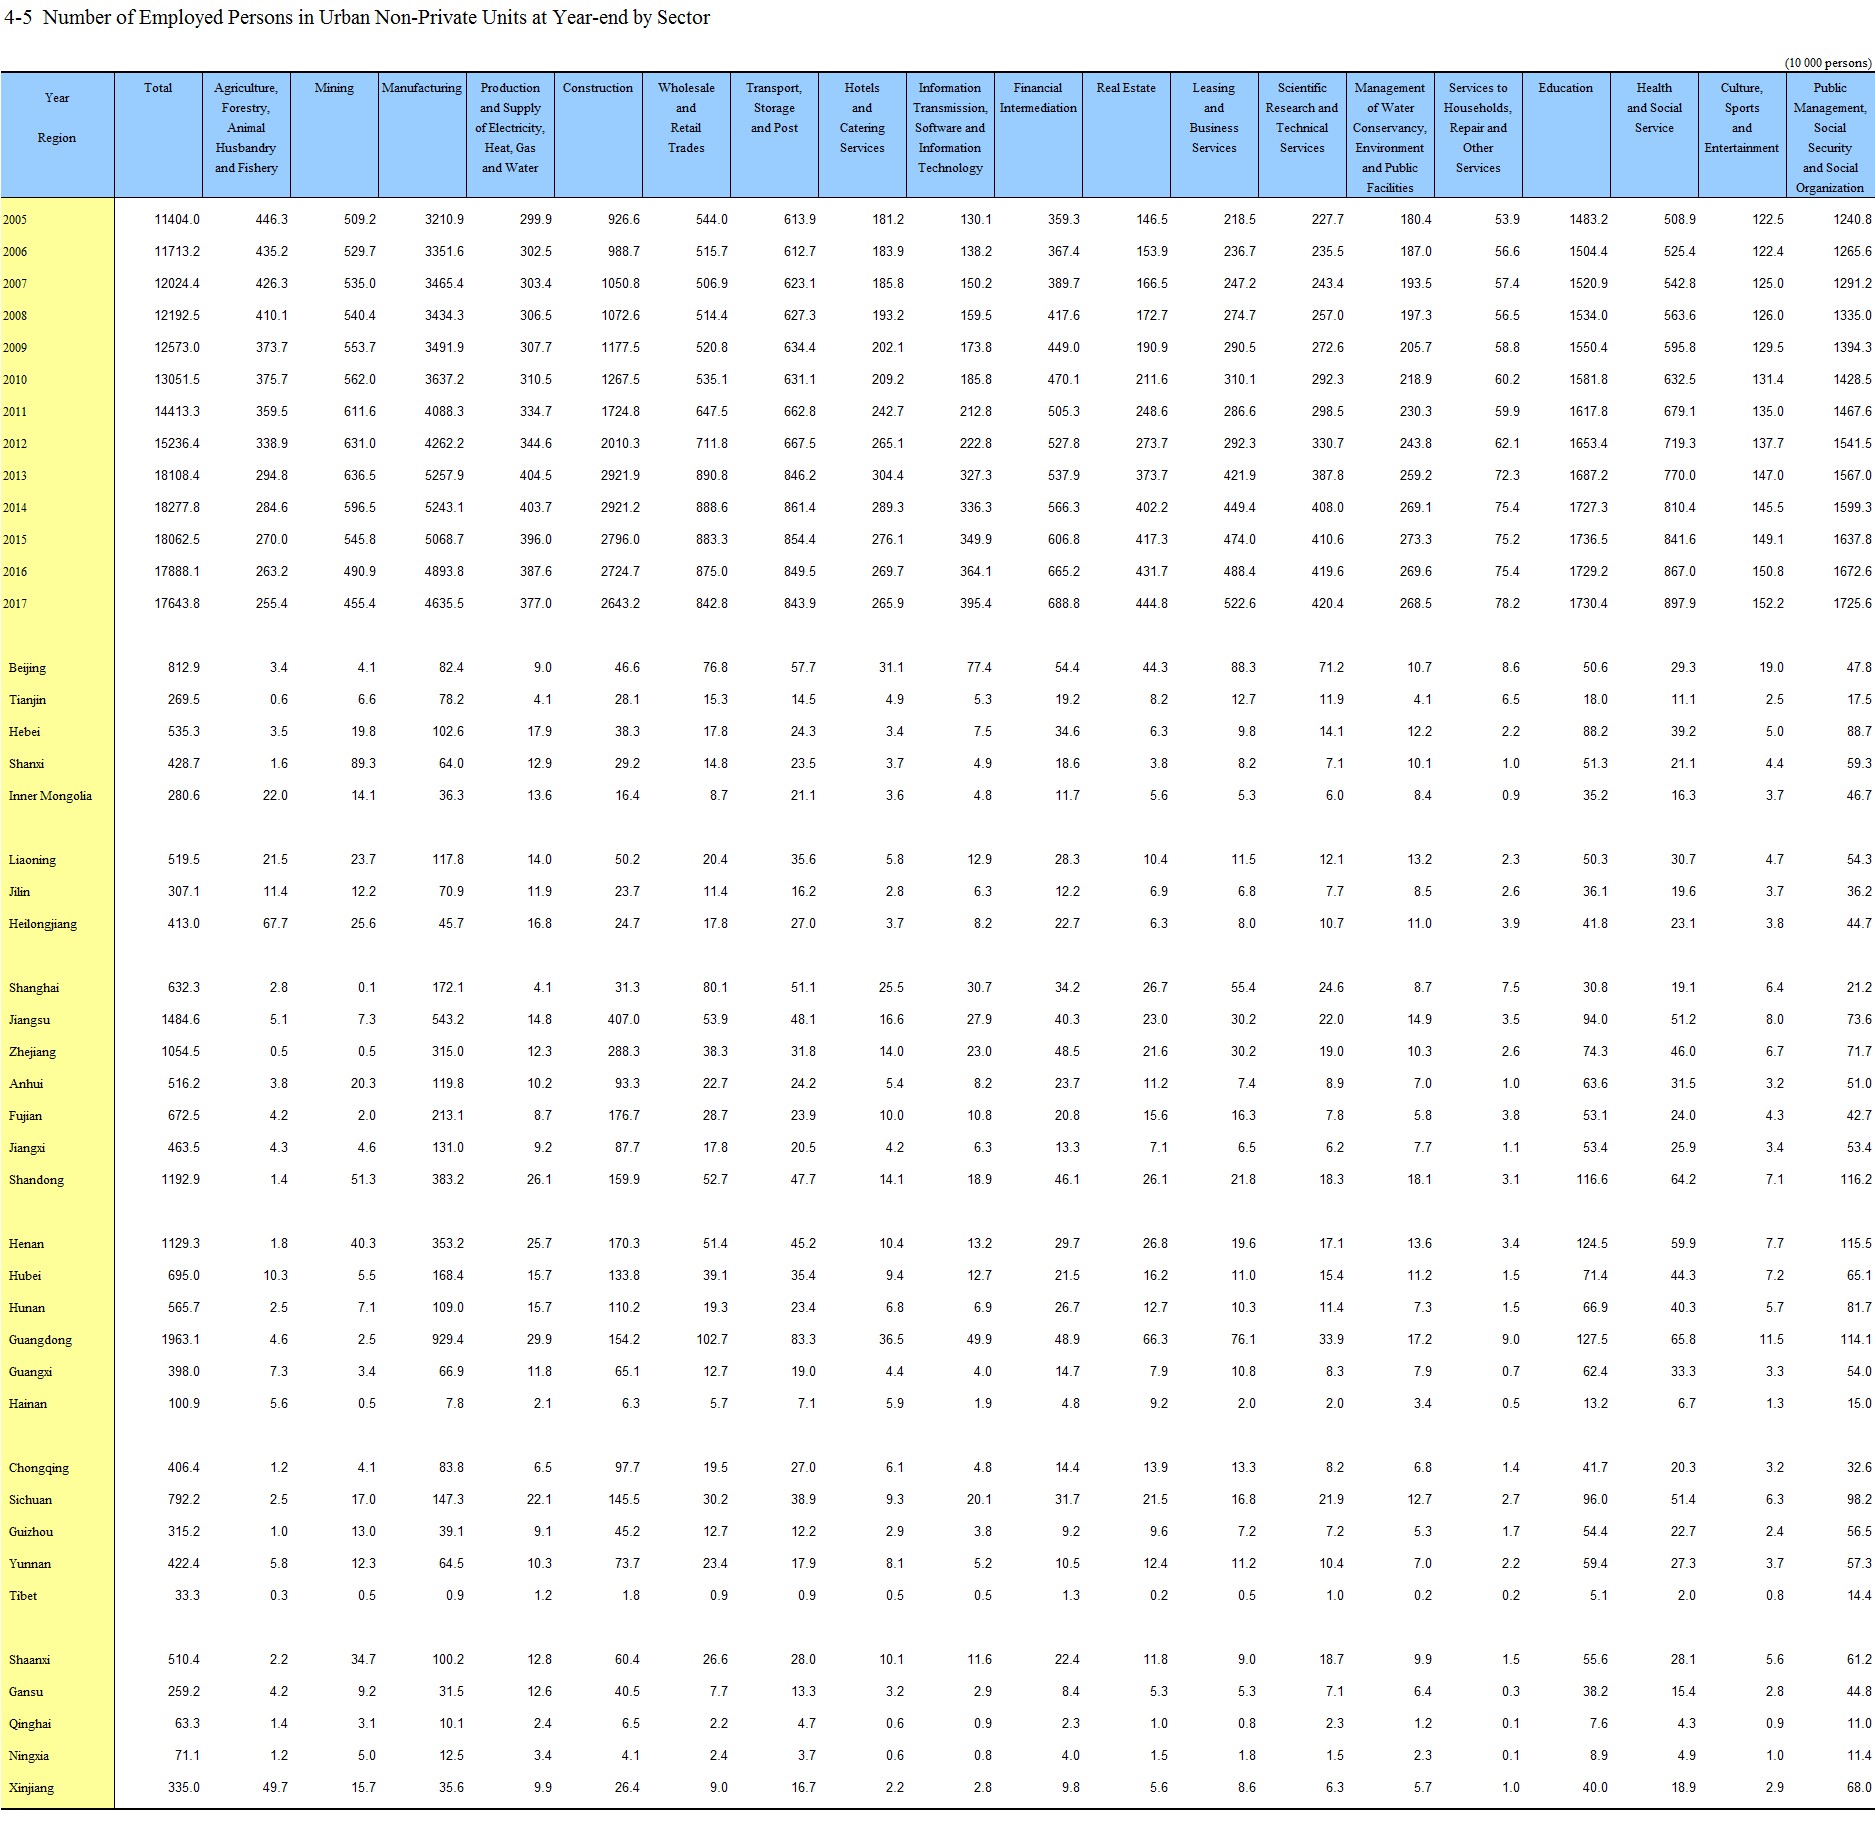The height and width of the screenshot is (1842, 1875).
Task: Select the 2013 year row label
Action: [15, 476]
